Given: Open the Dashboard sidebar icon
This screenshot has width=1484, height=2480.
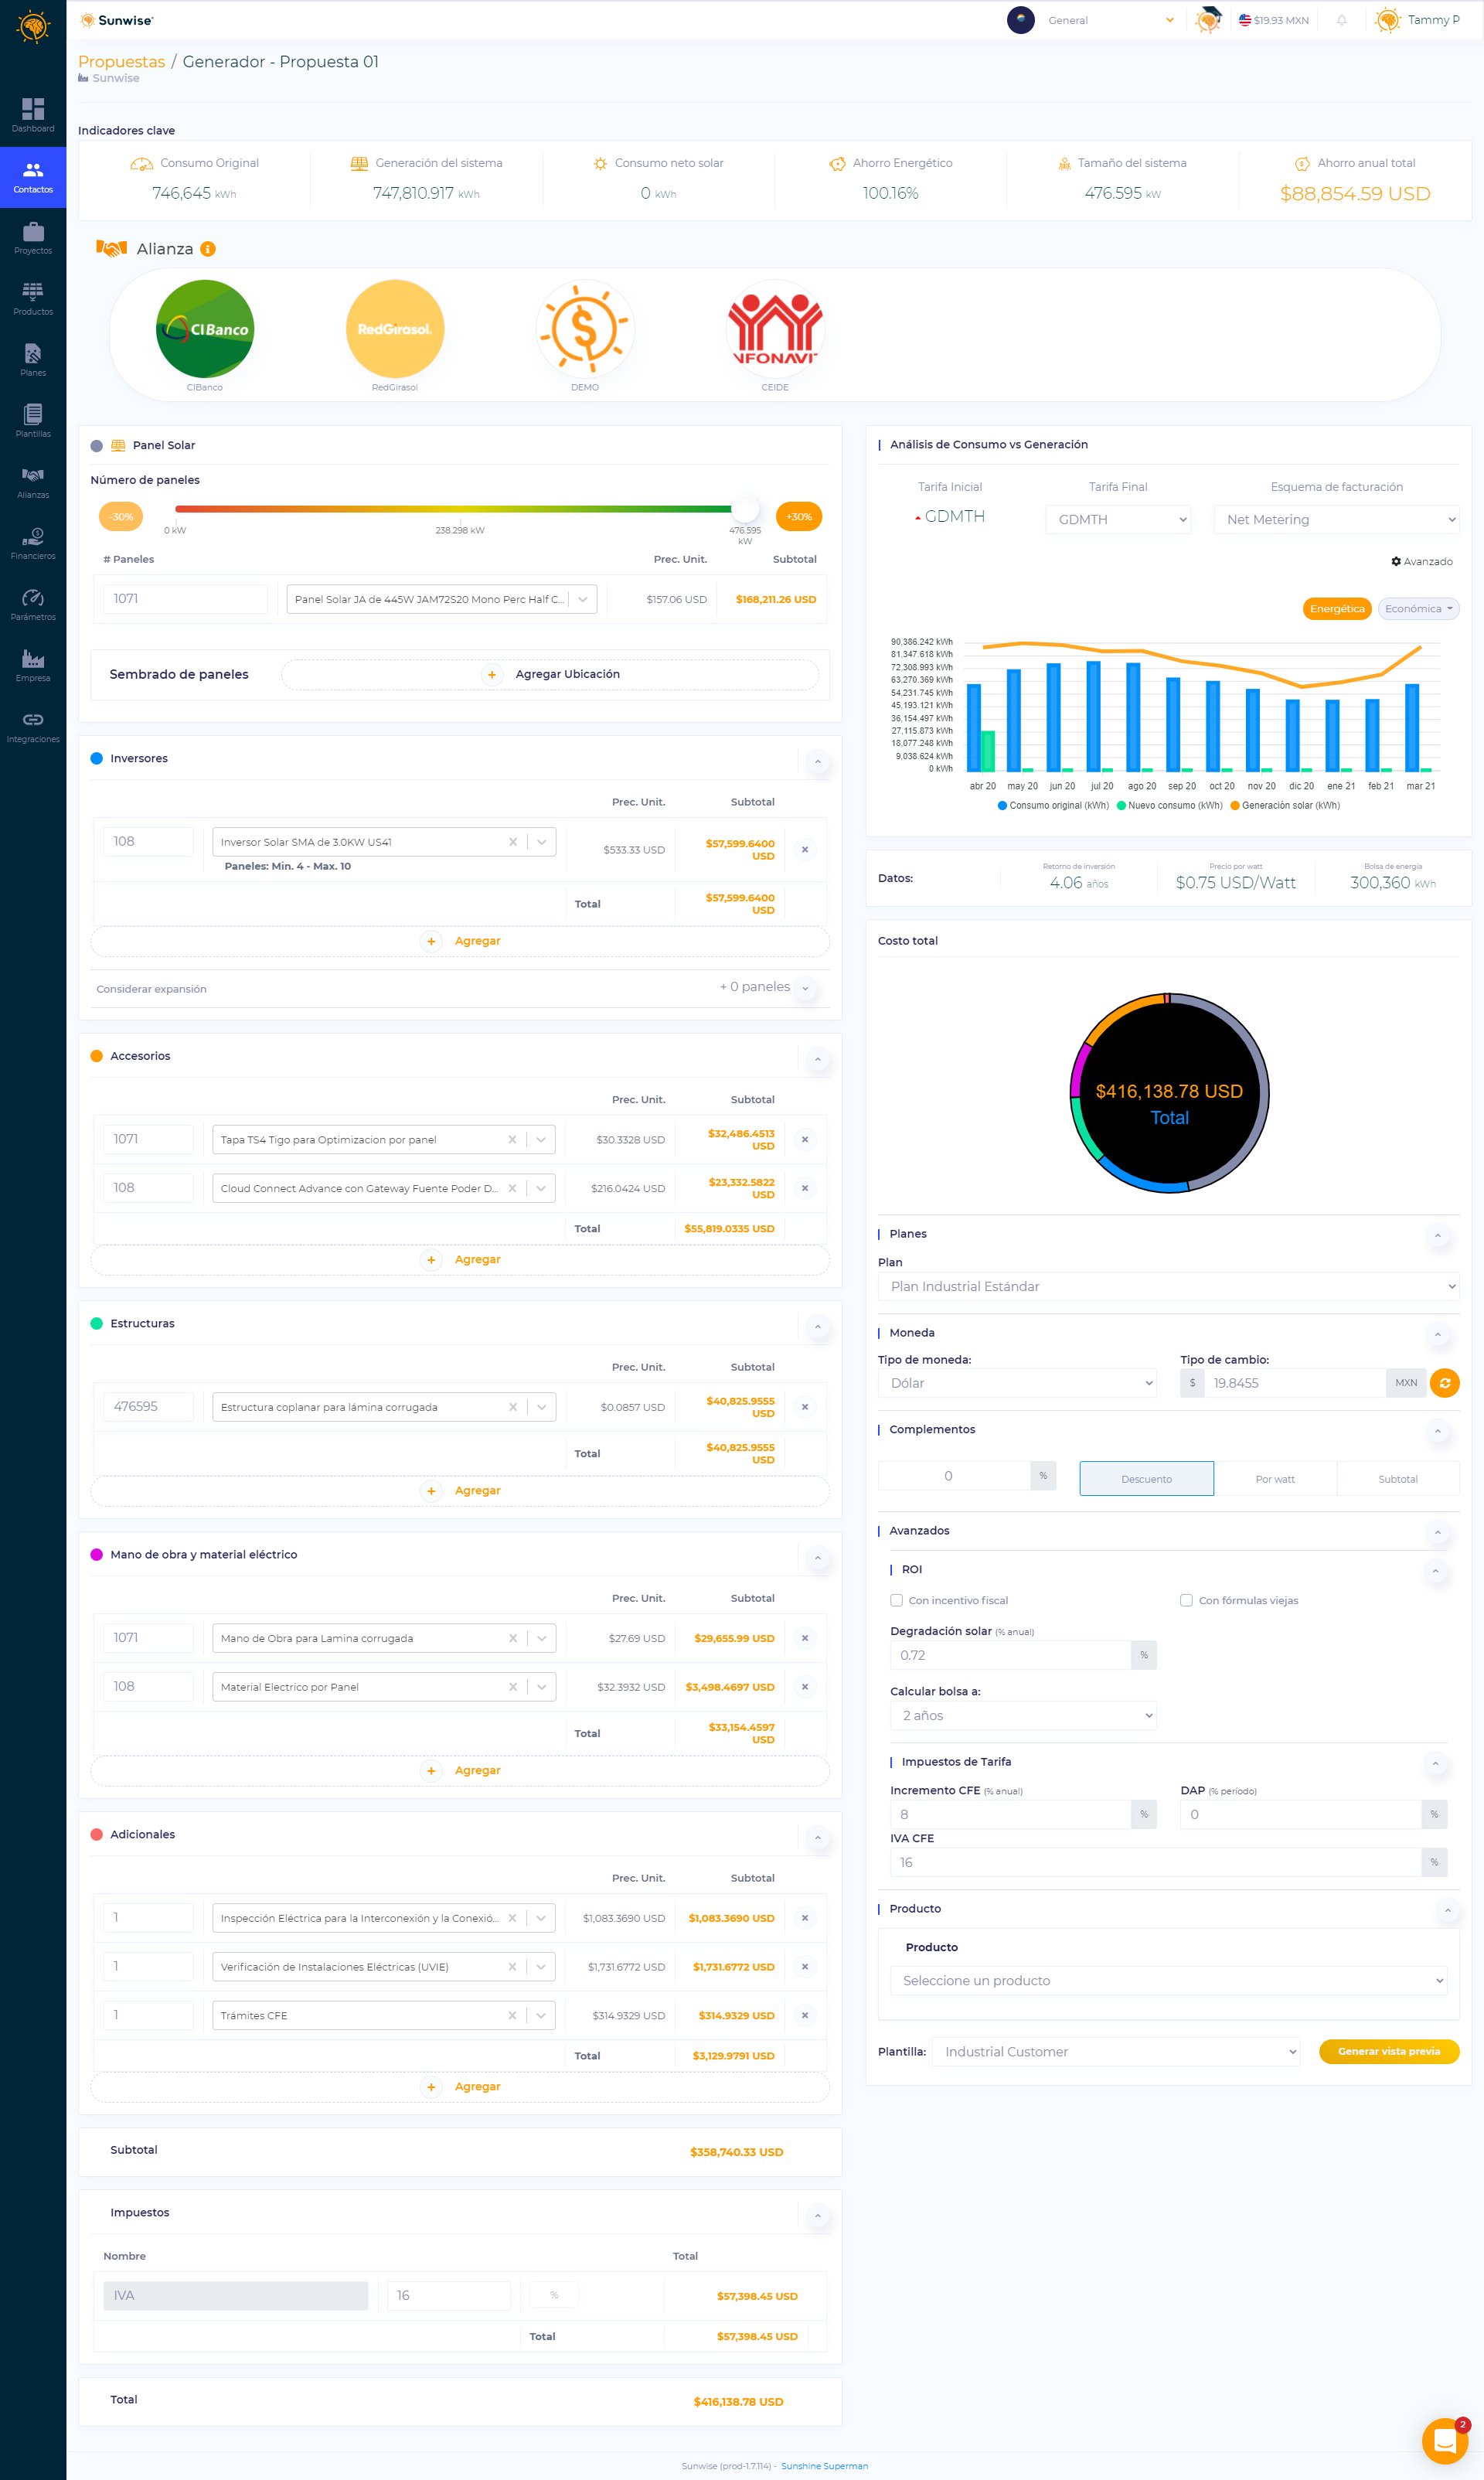Looking at the screenshot, I should click(33, 114).
